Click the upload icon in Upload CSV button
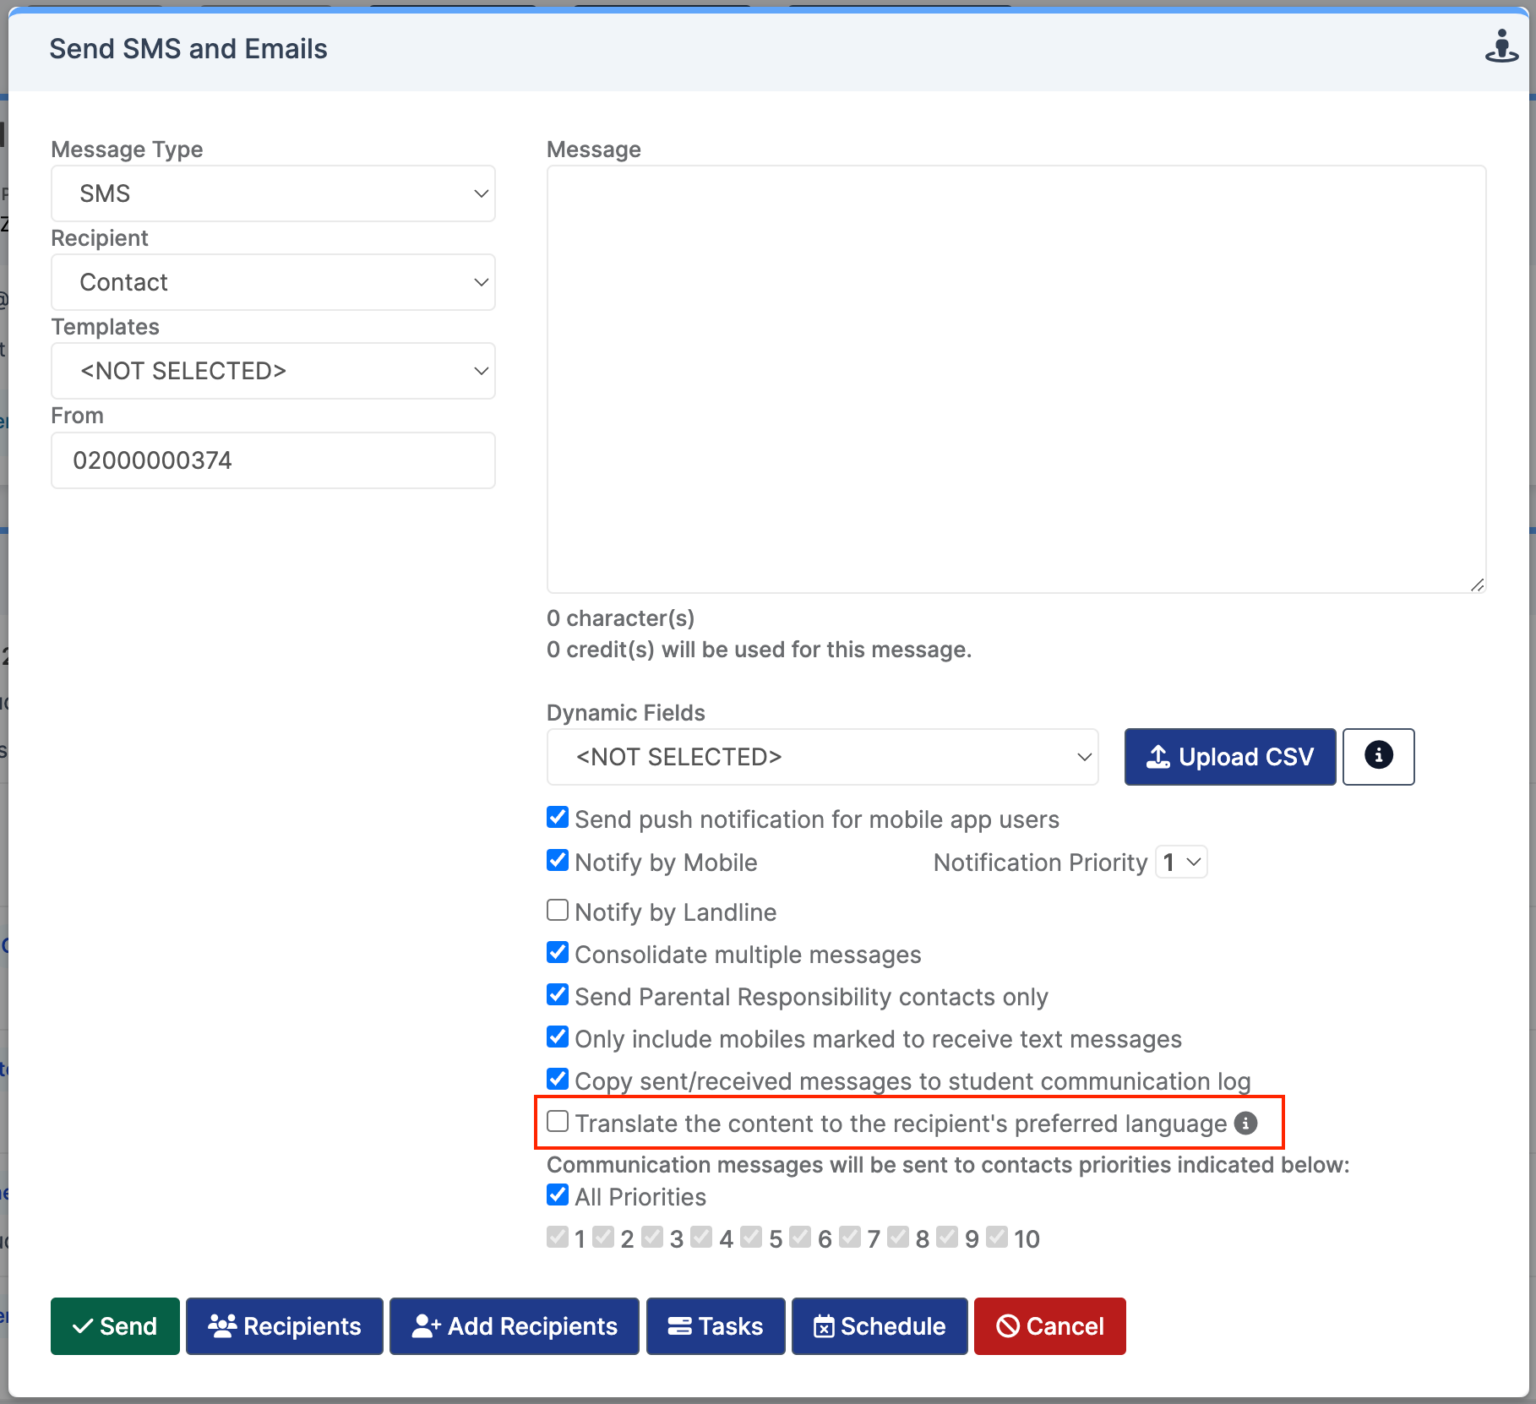Viewport: 1536px width, 1404px height. (1158, 757)
